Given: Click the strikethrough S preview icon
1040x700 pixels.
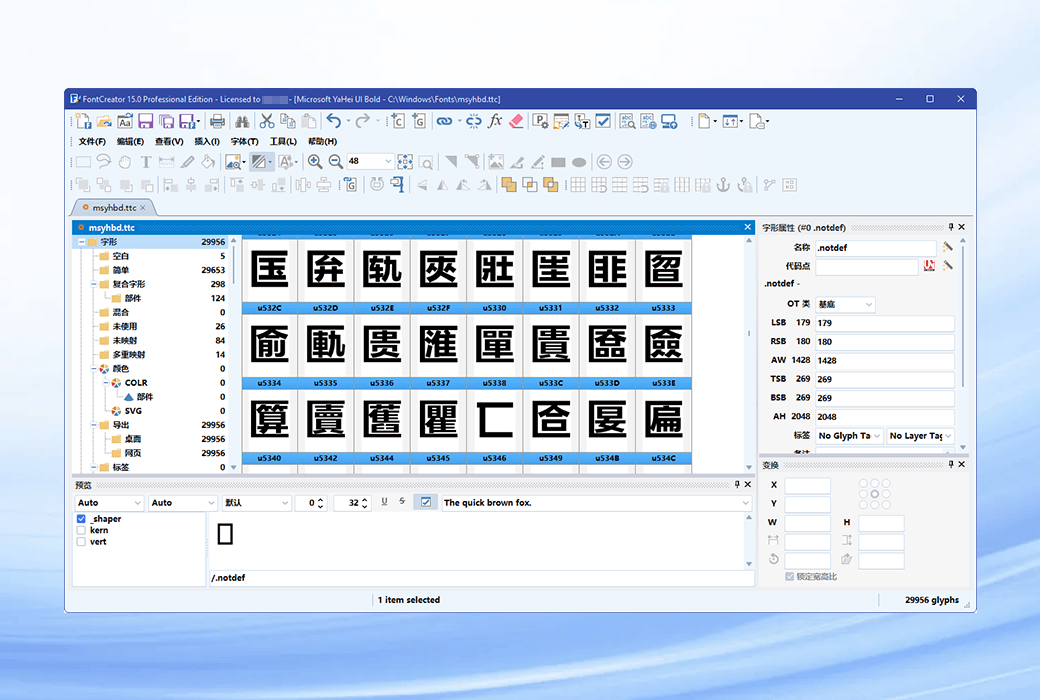Looking at the screenshot, I should [x=402, y=502].
